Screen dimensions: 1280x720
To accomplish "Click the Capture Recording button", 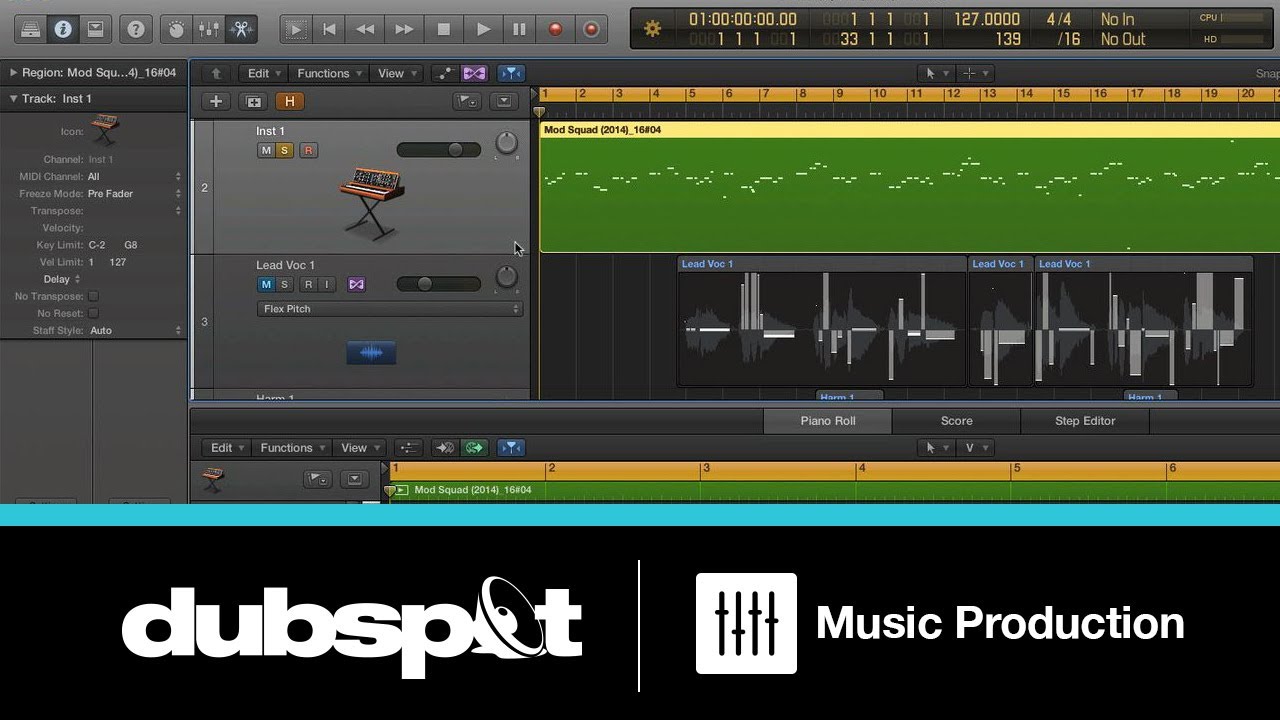I will 591,29.
